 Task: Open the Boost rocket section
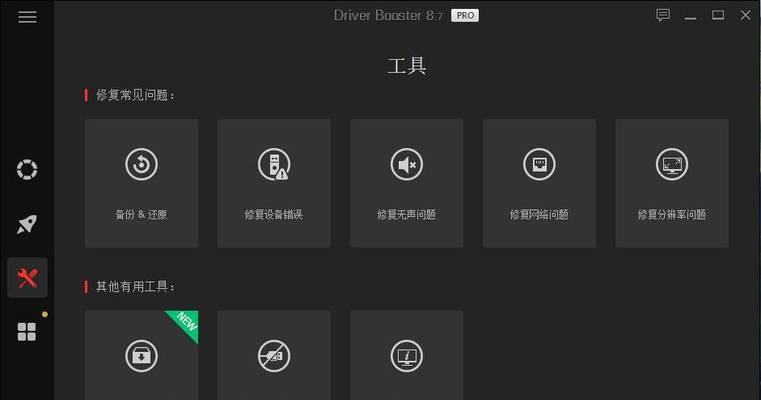pyautogui.click(x=27, y=224)
